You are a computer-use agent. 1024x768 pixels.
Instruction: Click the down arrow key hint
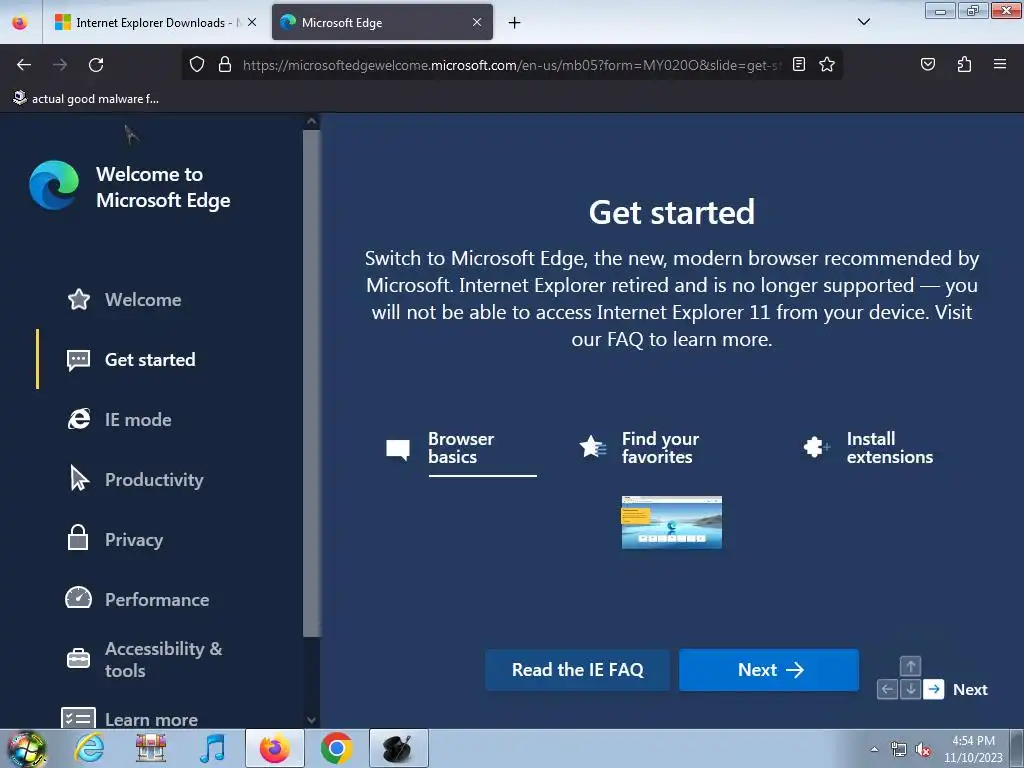[x=910, y=689]
